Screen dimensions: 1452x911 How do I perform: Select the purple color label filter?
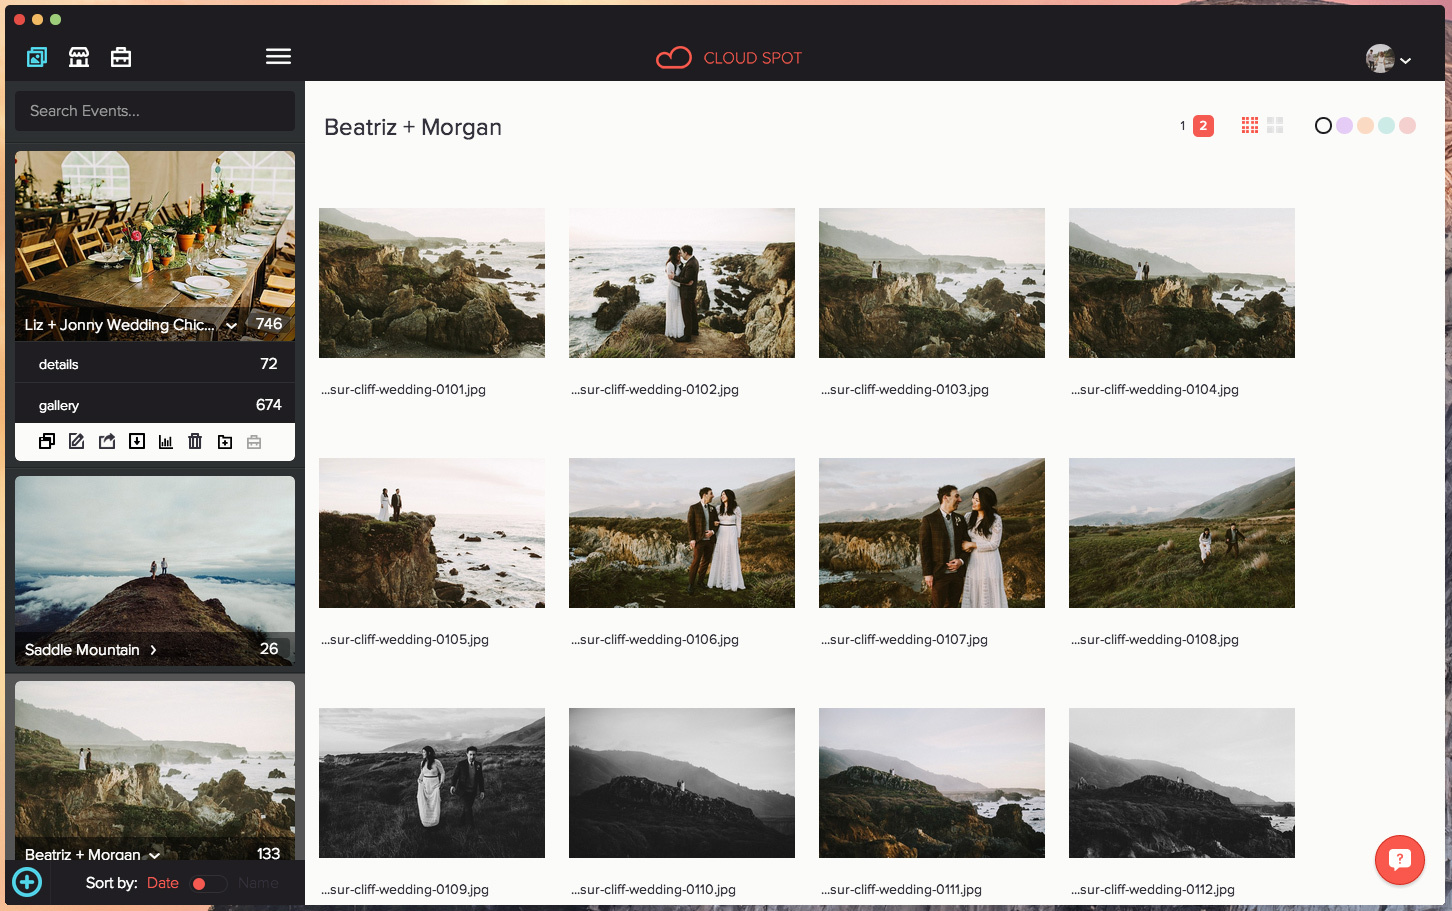coord(1344,126)
